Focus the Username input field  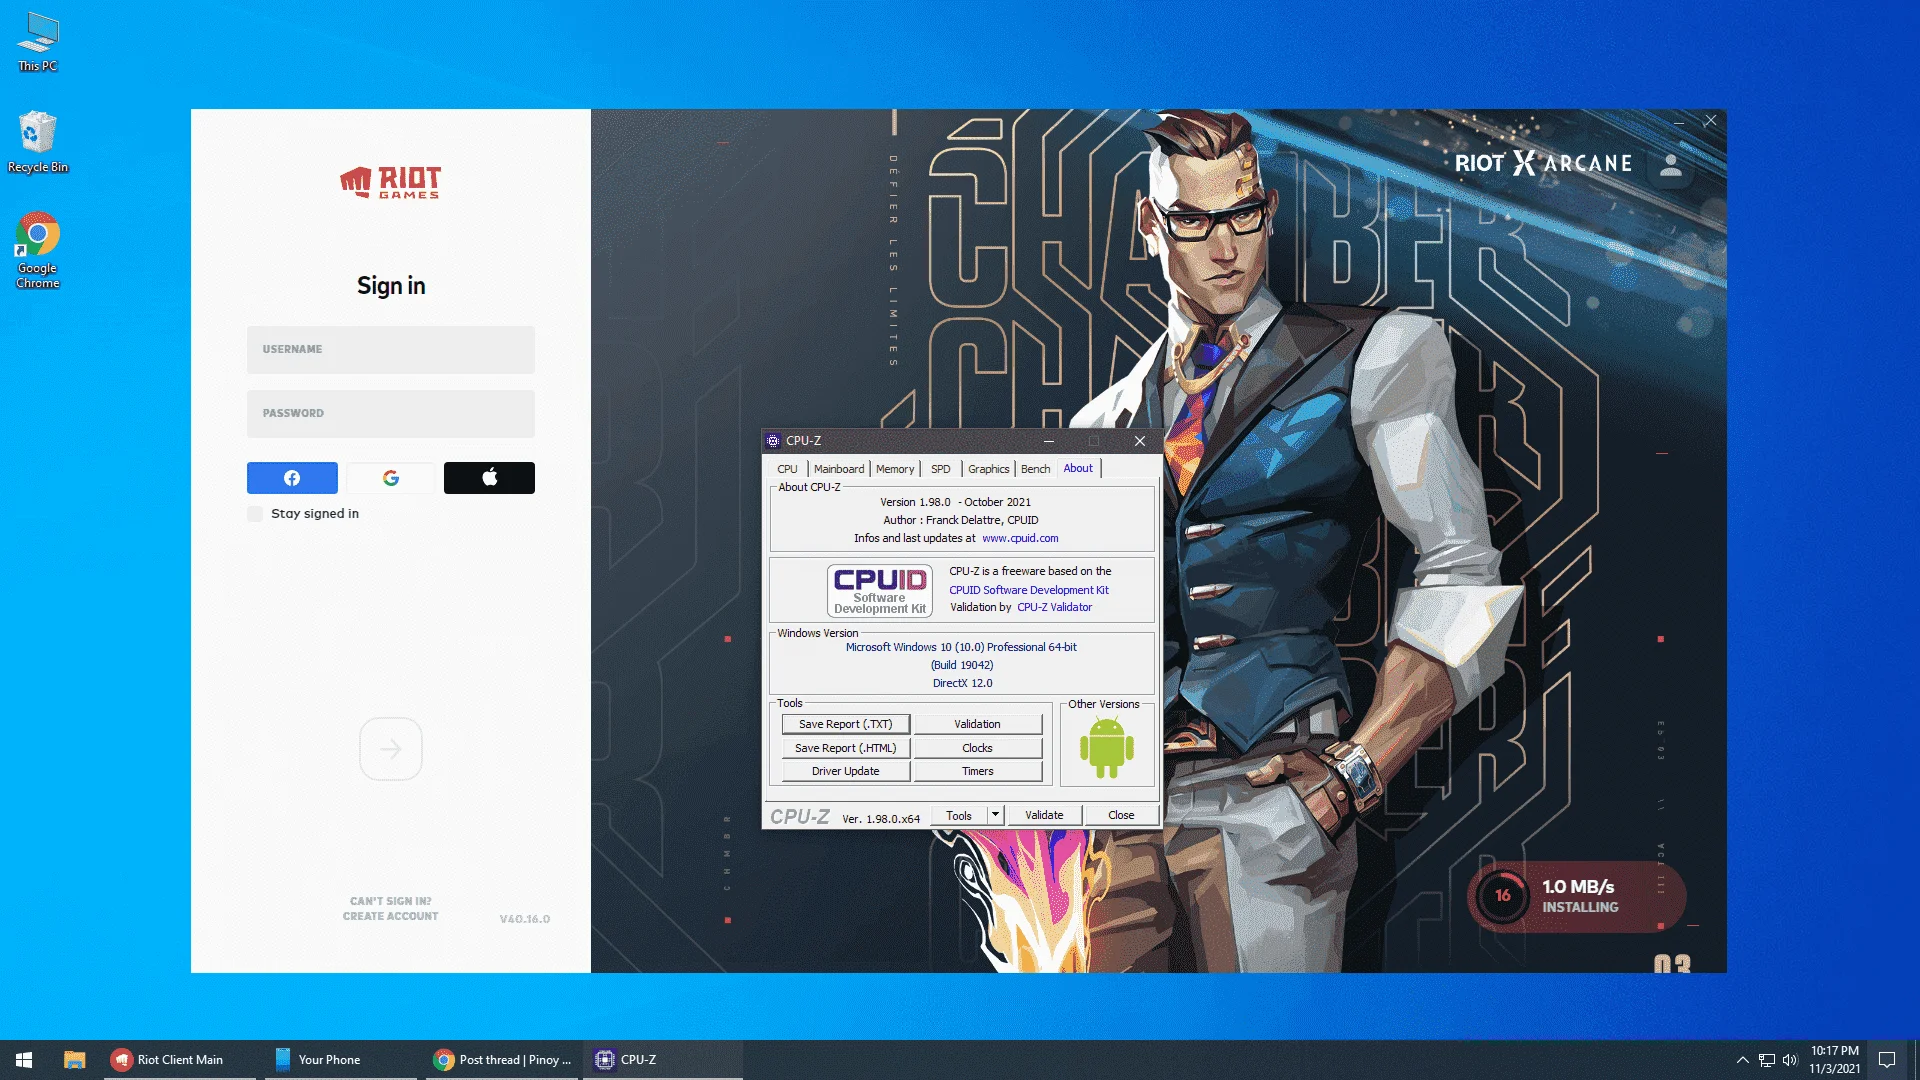391,350
